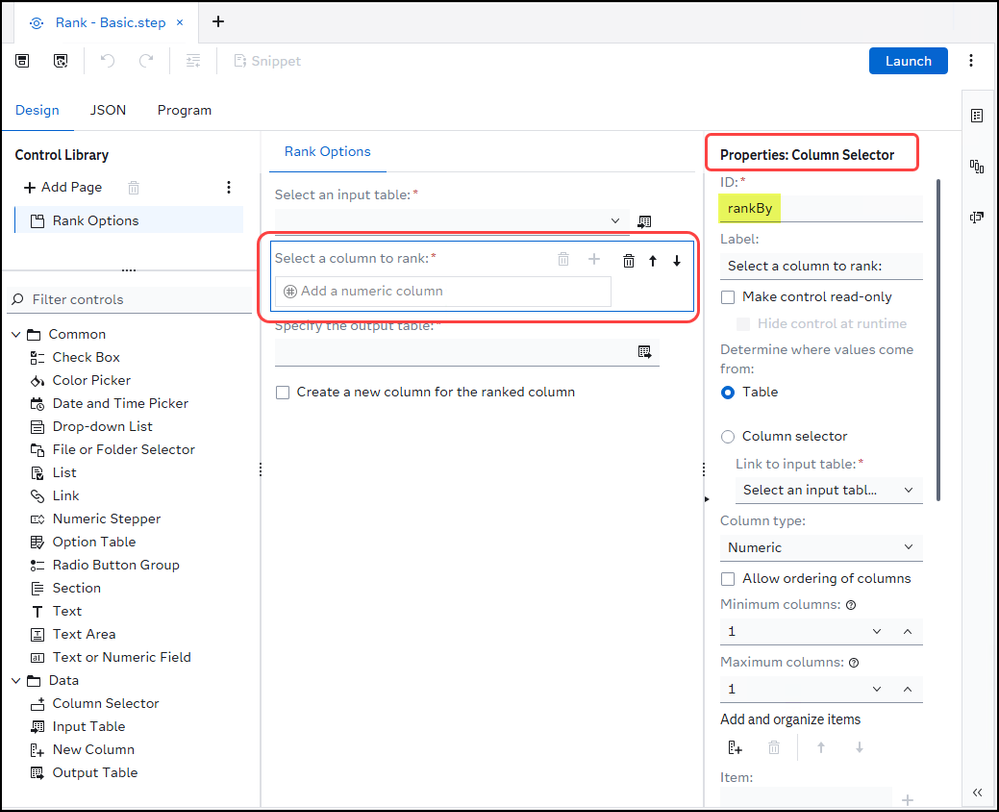Open Link to input table dropdown

(x=828, y=490)
